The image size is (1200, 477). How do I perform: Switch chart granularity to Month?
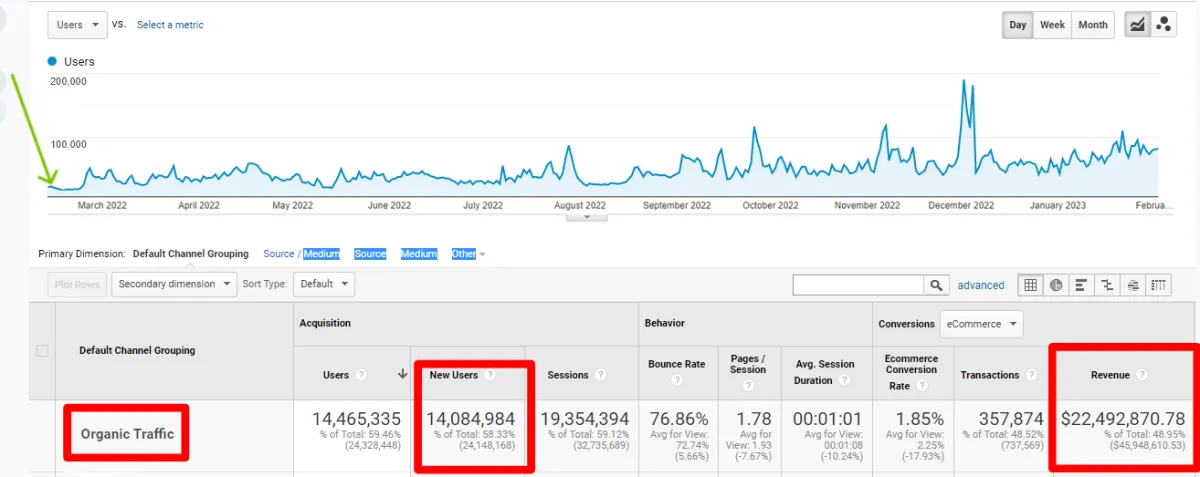tap(1093, 25)
